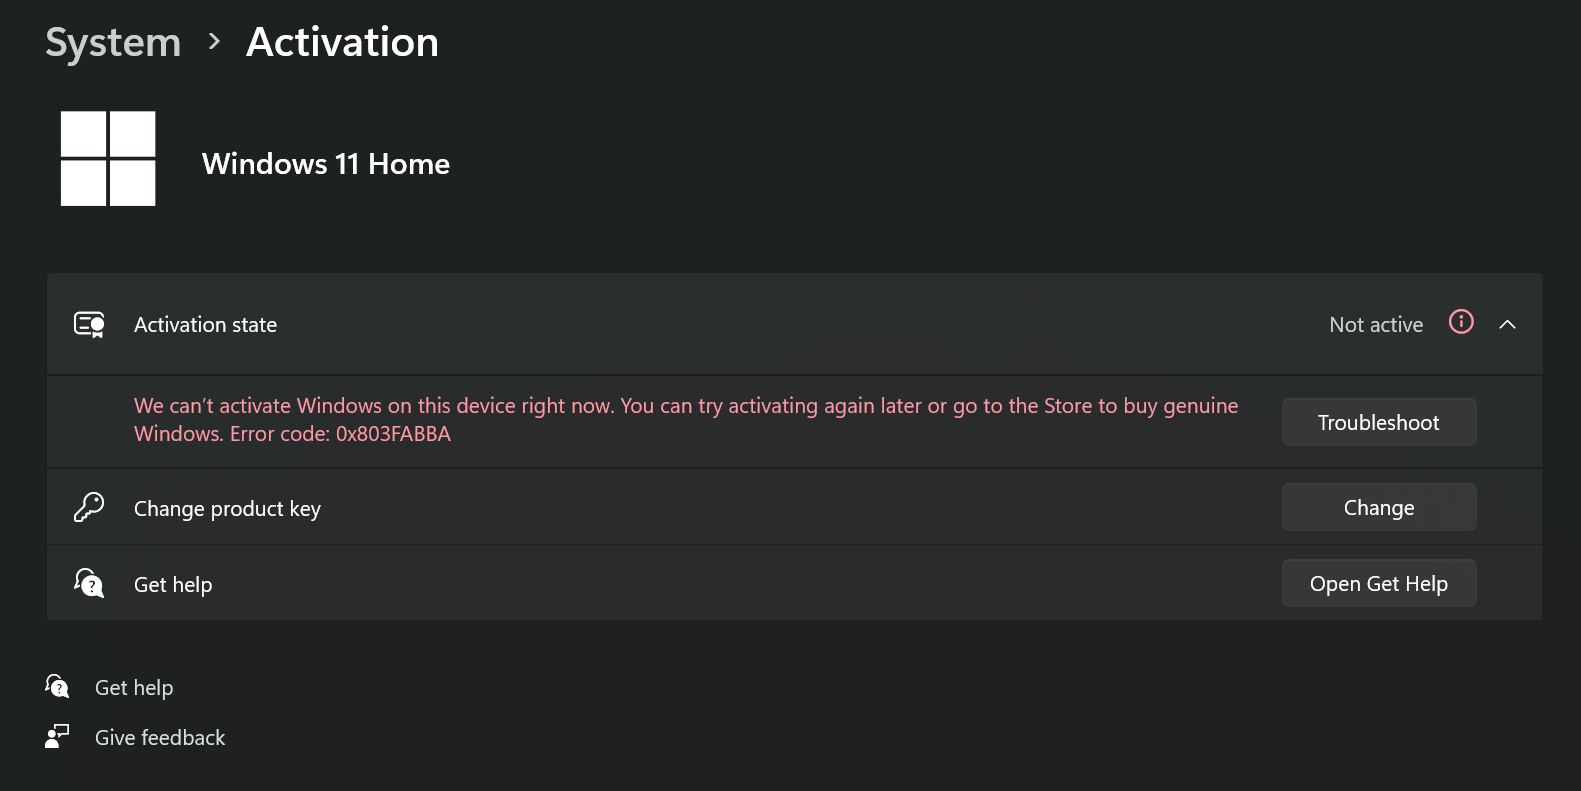Viewport: 1581px width, 791px height.
Task: Click Open Get Help button
Action: tap(1378, 583)
